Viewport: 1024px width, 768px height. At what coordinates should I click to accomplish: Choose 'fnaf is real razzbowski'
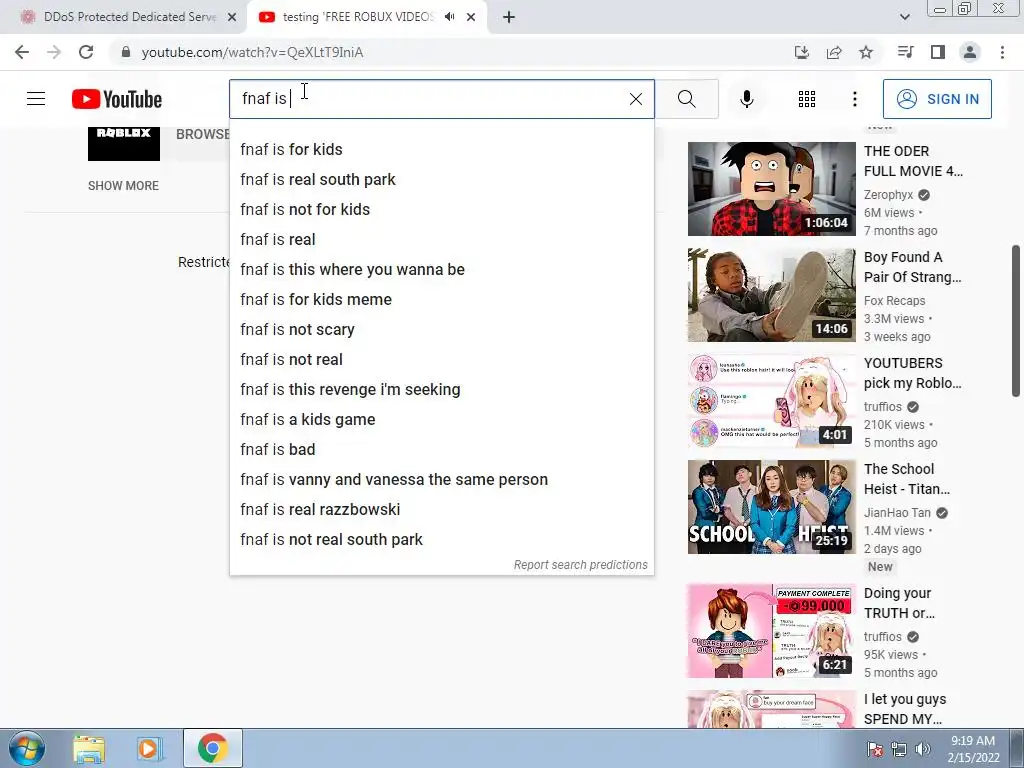[441, 510]
